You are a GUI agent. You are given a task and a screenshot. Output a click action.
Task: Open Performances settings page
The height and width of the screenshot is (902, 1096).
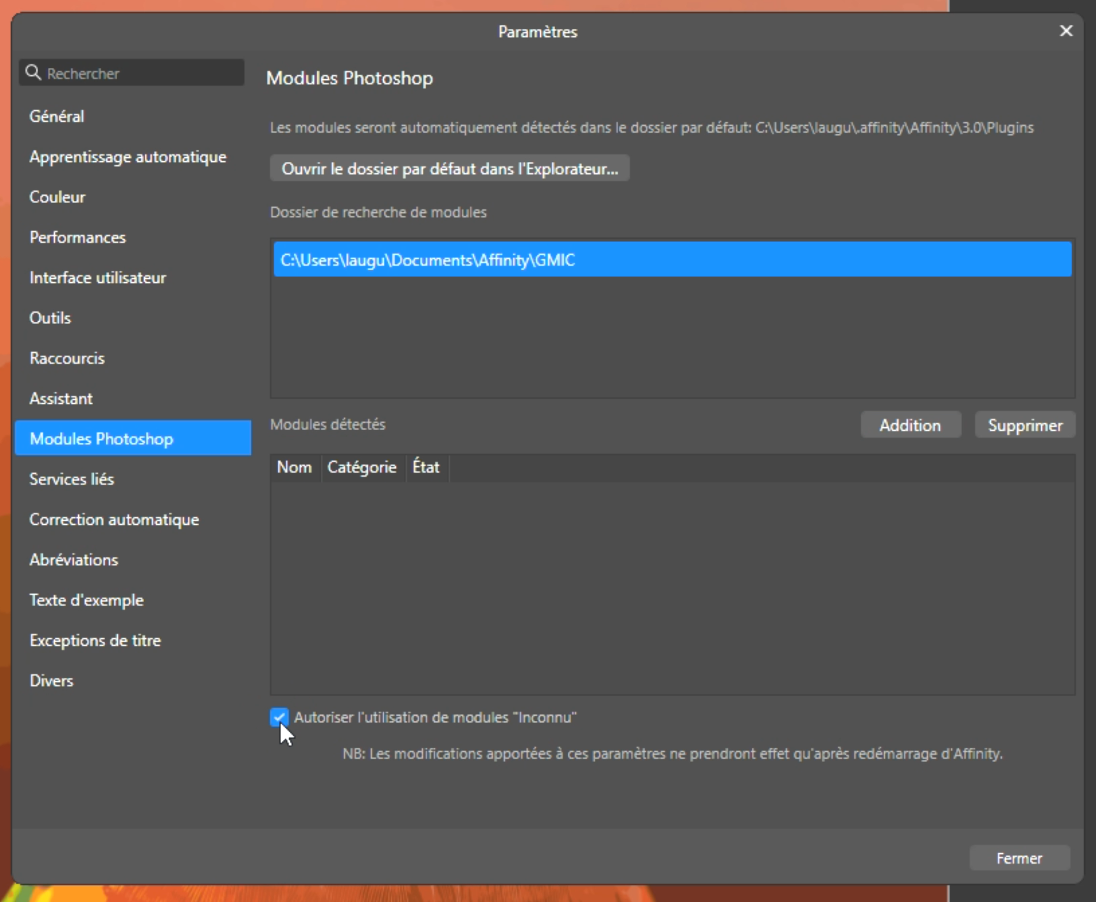78,237
